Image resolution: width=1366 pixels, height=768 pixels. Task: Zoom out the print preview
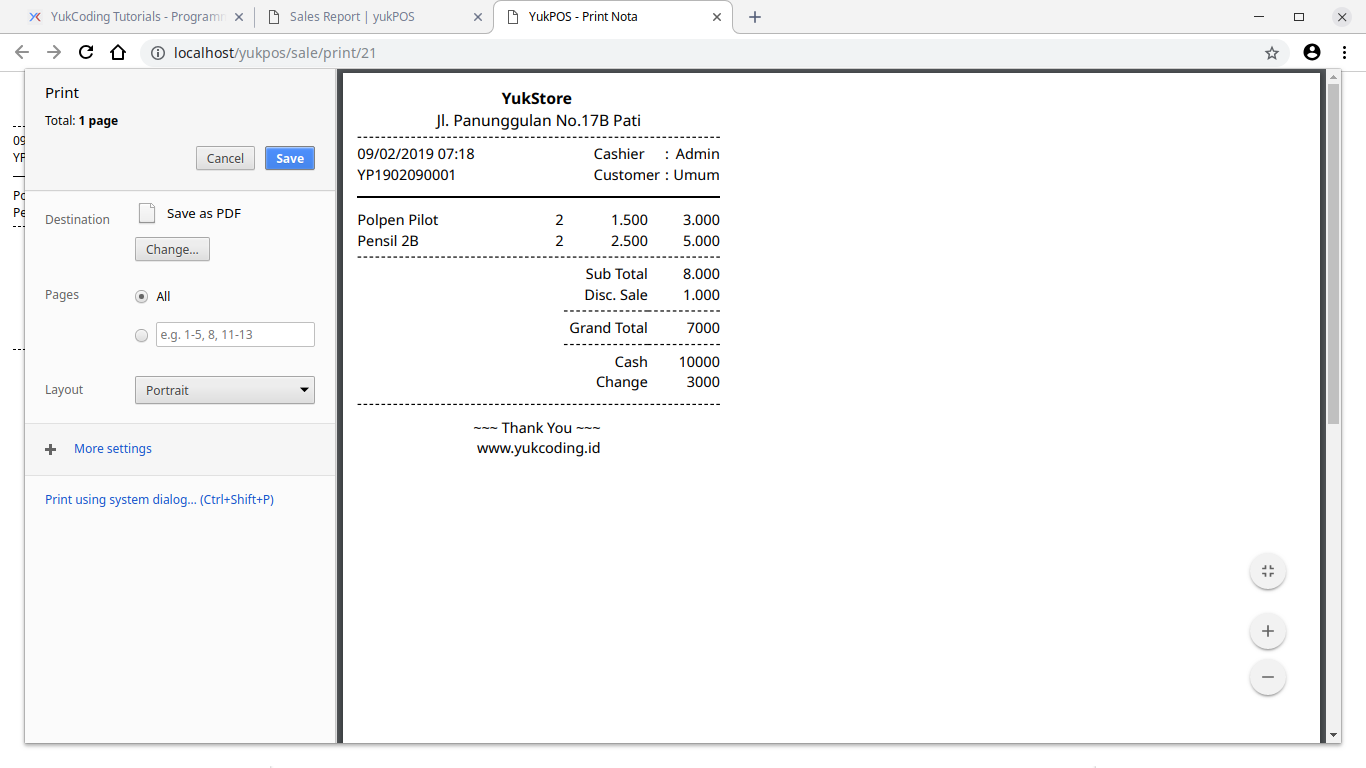[1268, 677]
